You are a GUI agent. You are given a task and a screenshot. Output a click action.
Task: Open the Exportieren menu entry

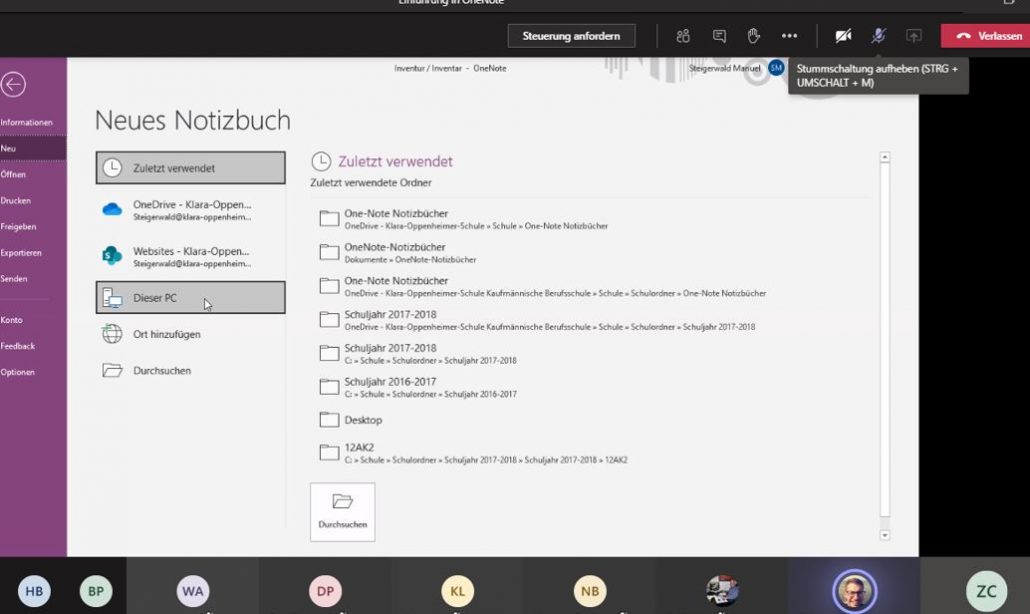(33, 252)
